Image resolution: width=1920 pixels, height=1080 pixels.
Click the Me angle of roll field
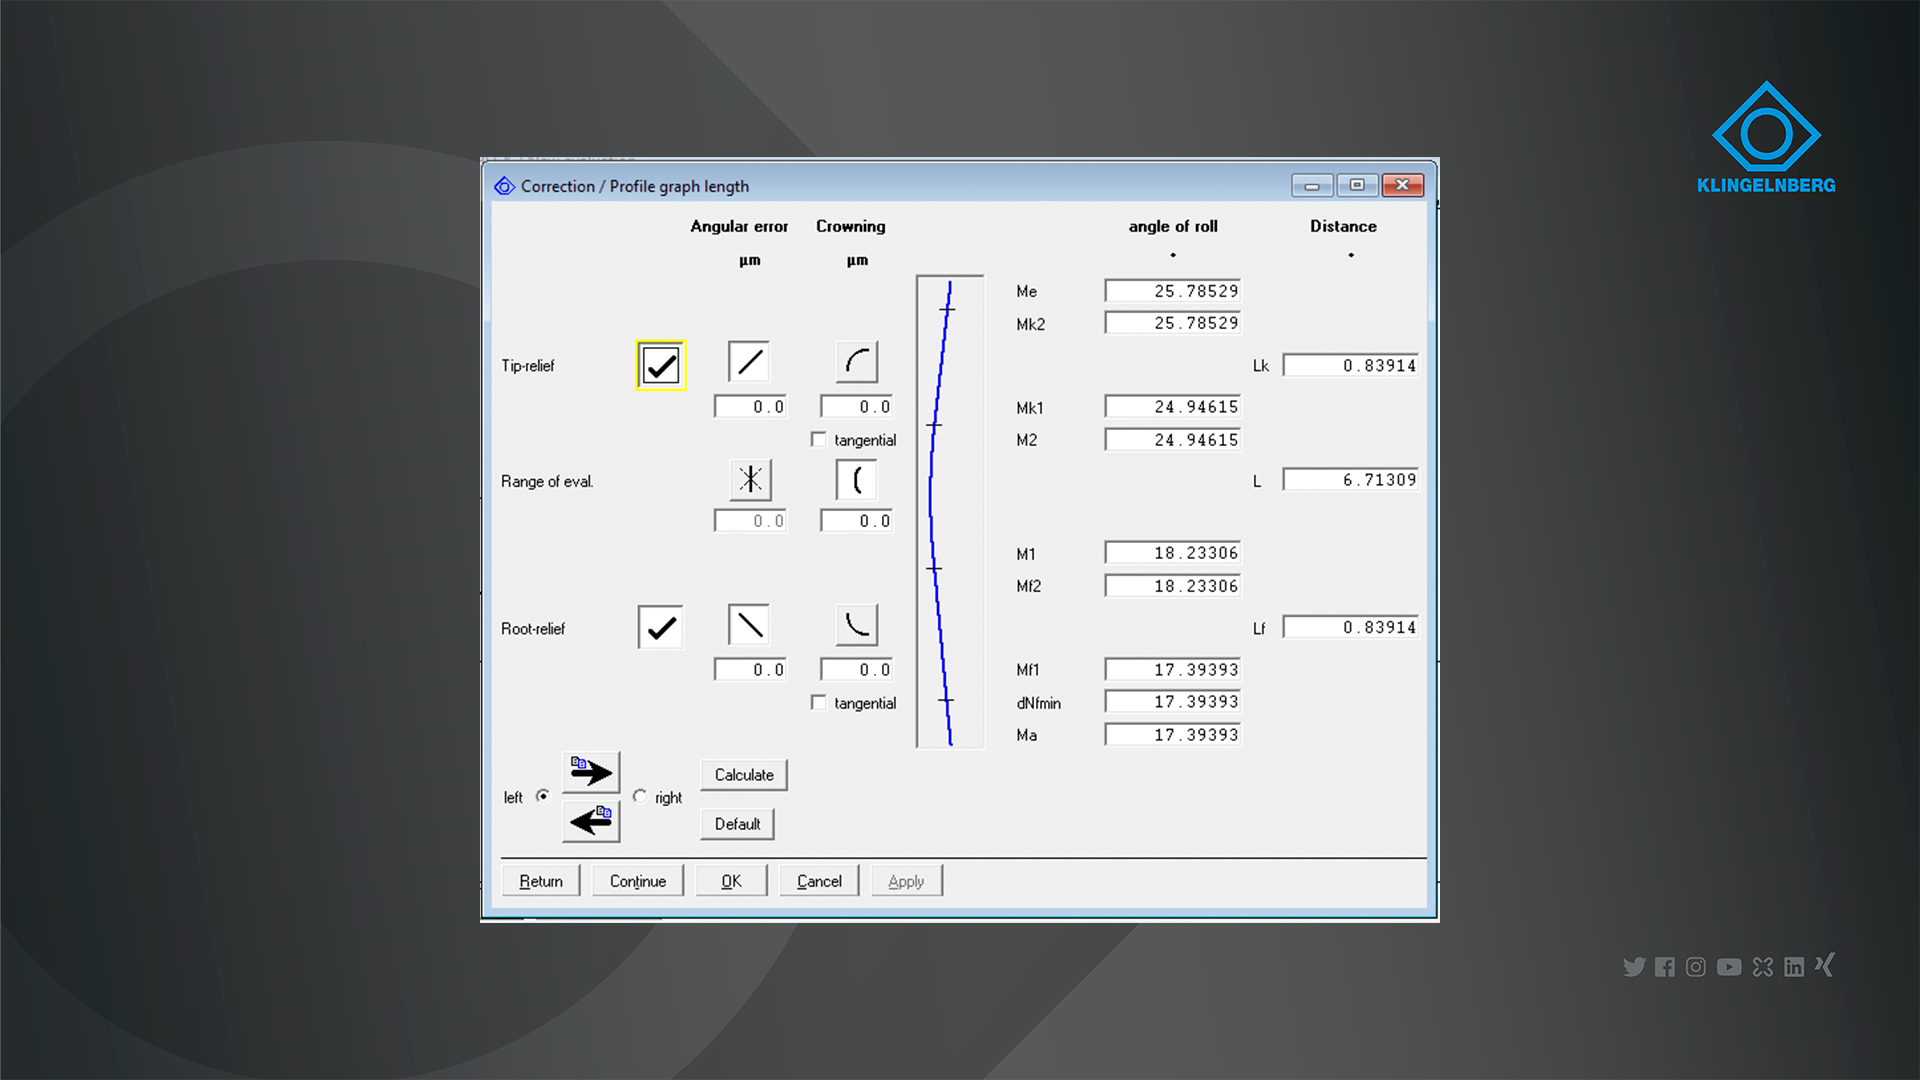point(1173,291)
